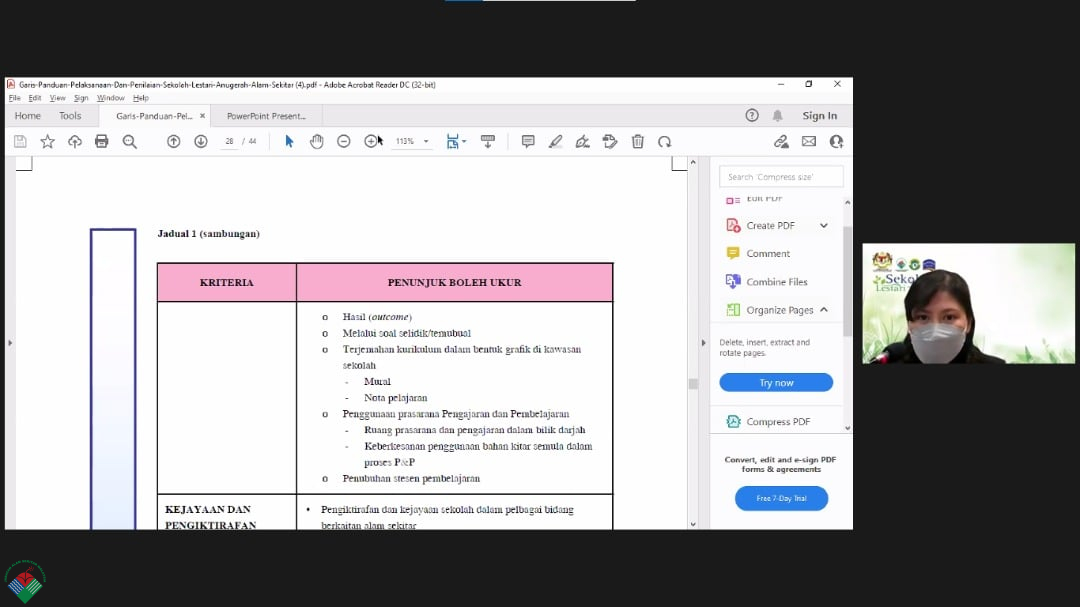The image size is (1080, 607).
Task: Select the Highlight text pen
Action: point(555,141)
